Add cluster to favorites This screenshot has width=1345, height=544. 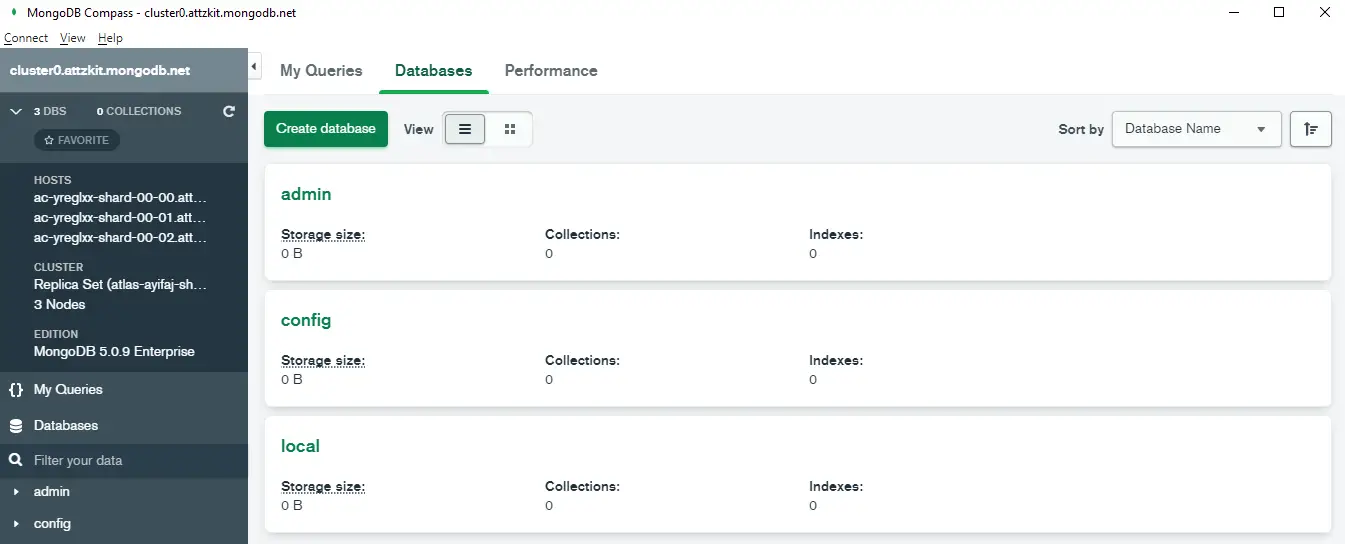77,140
